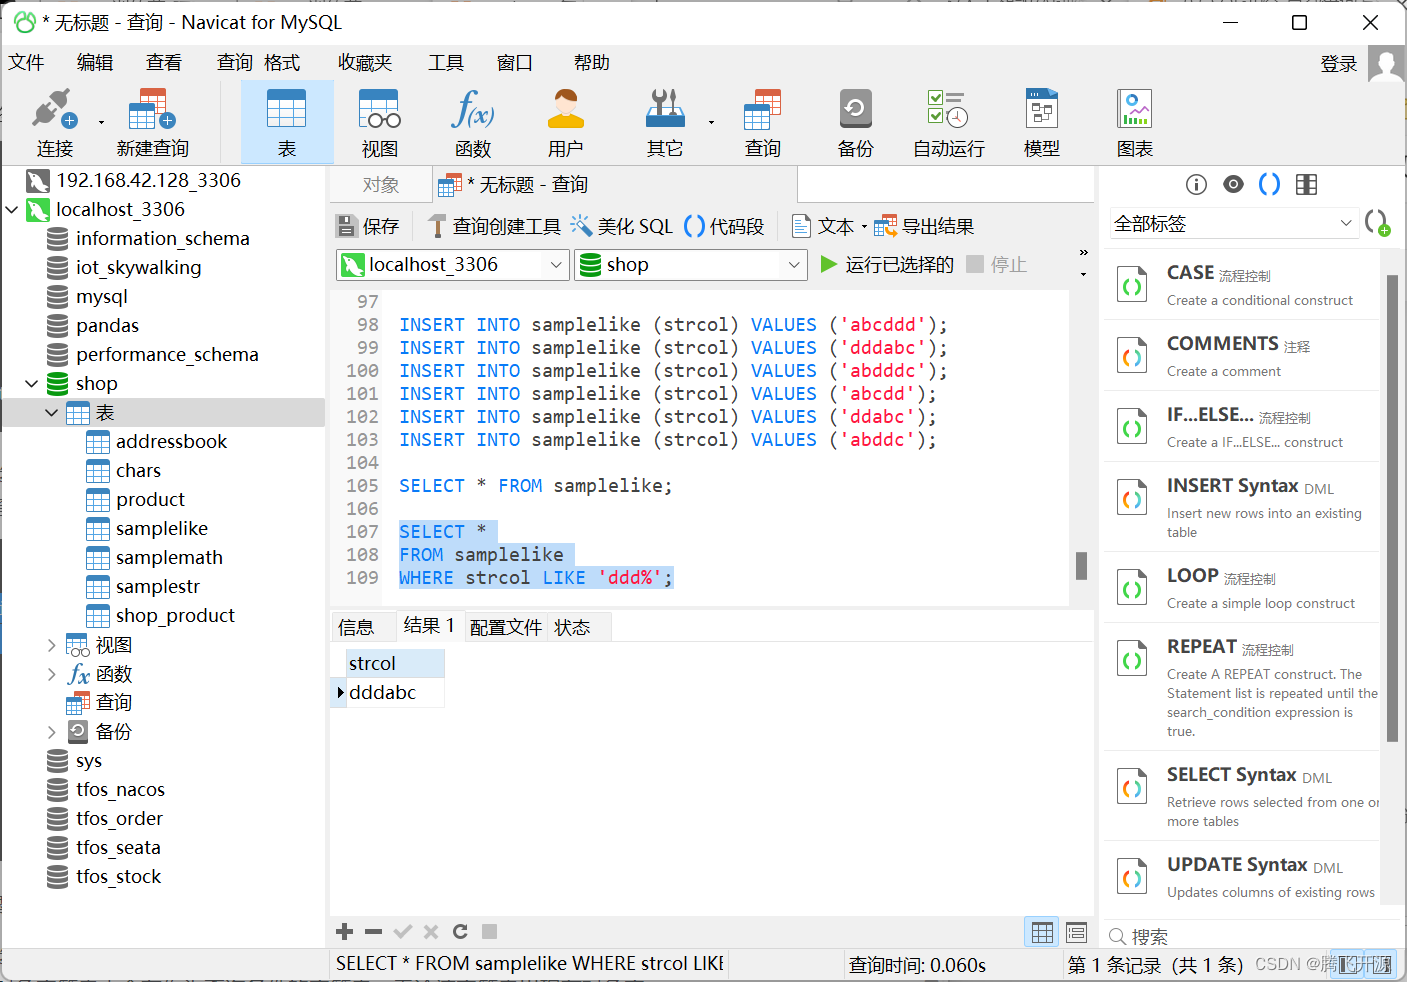The width and height of the screenshot is (1407, 982).
Task: Open the 函数 (Function) toolbar icon
Action: click(x=473, y=122)
